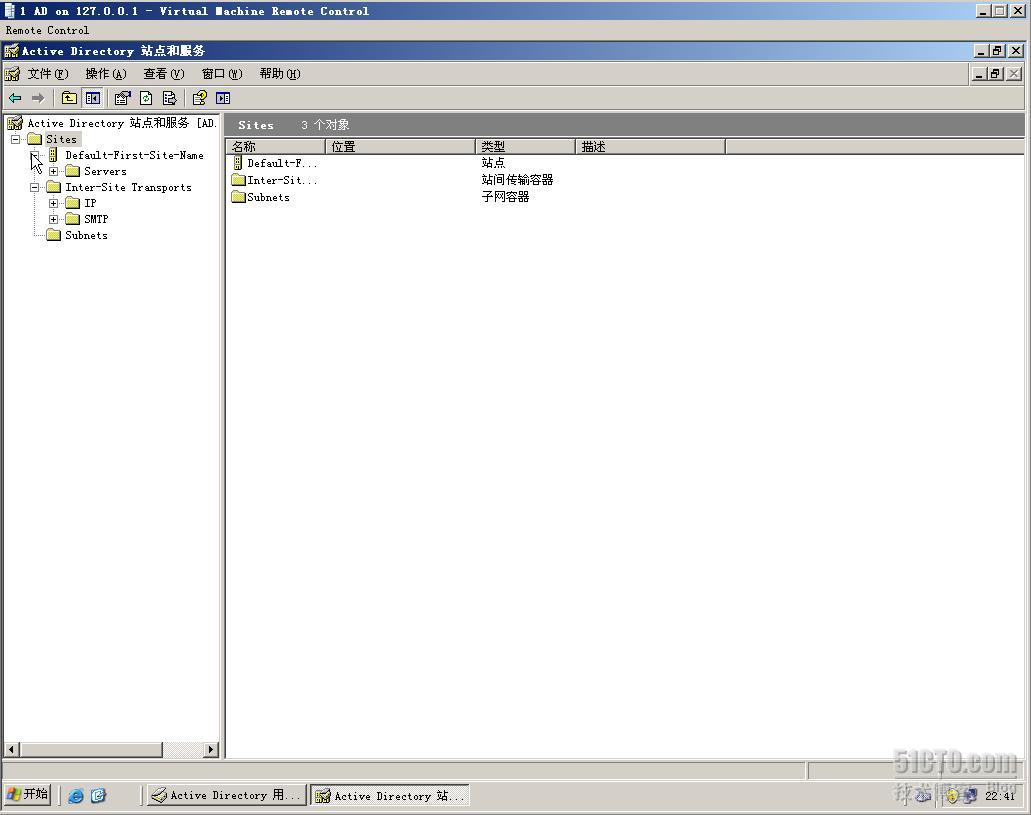Image resolution: width=1031 pixels, height=815 pixels.
Task: Click the tree pane scrollbar left arrow
Action: coord(12,749)
